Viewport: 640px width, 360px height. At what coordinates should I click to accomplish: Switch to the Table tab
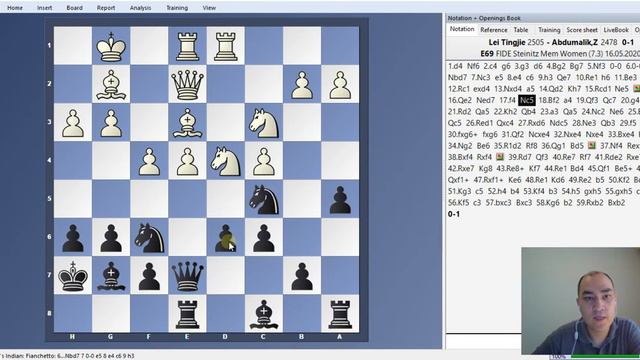(x=521, y=30)
